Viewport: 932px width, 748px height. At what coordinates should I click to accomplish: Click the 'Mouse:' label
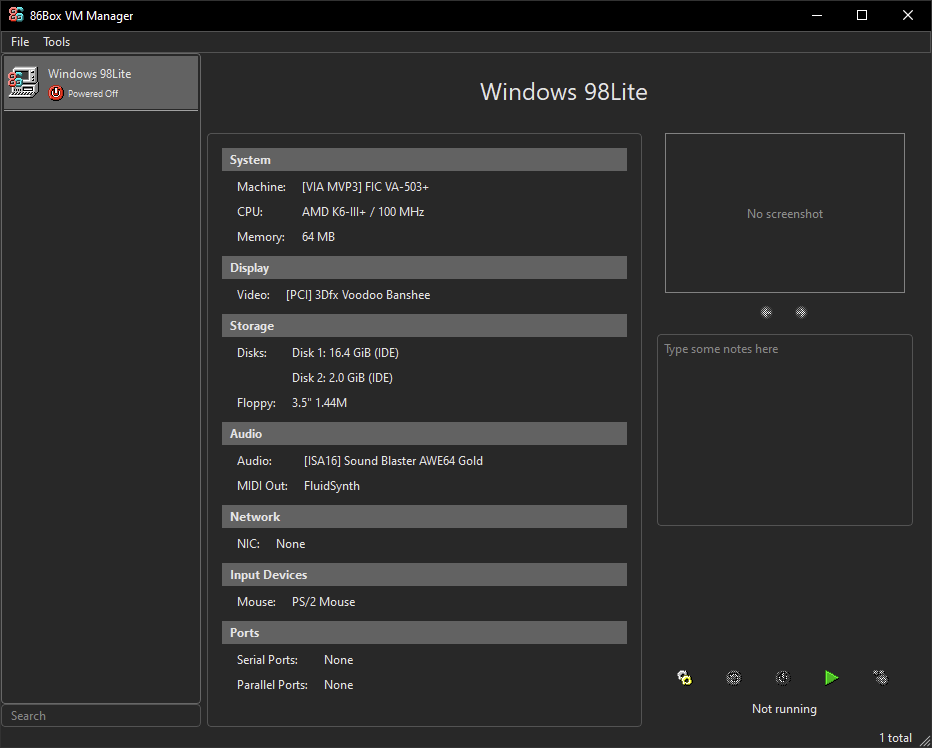tap(256, 602)
